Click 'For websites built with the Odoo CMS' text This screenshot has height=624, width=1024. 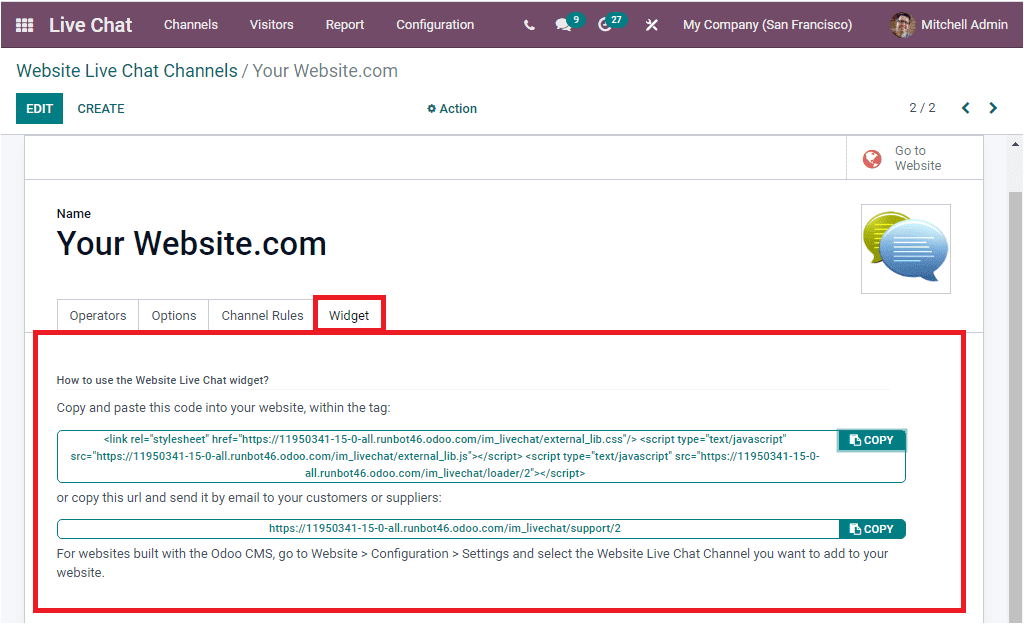(472, 563)
